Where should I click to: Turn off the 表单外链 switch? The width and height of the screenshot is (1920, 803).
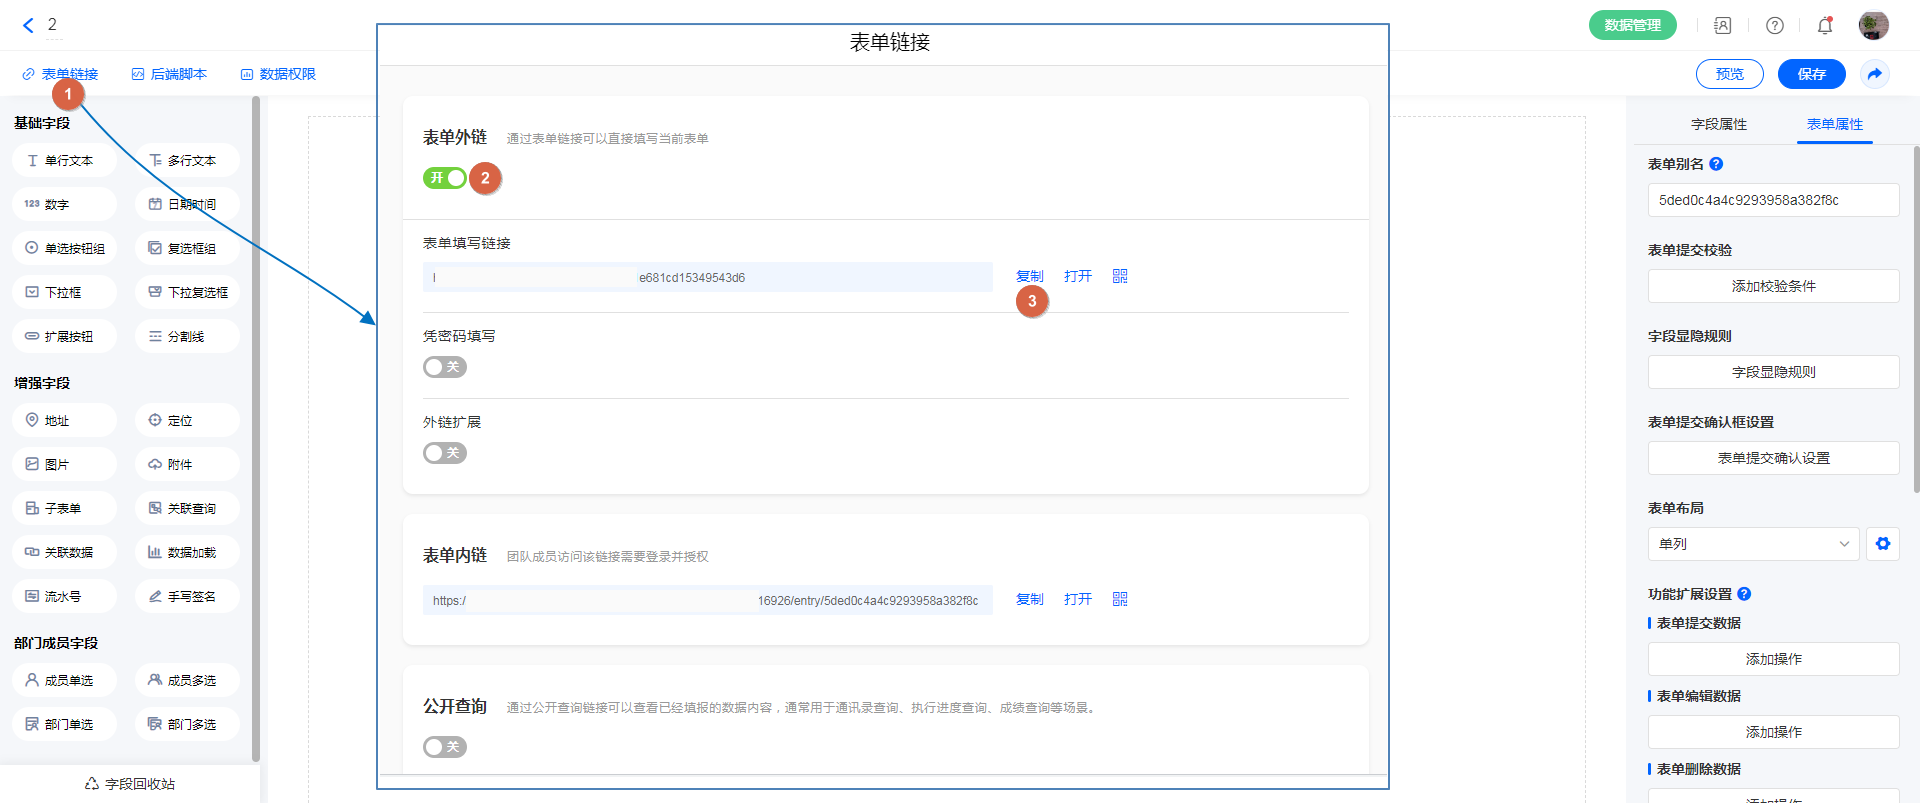445,178
